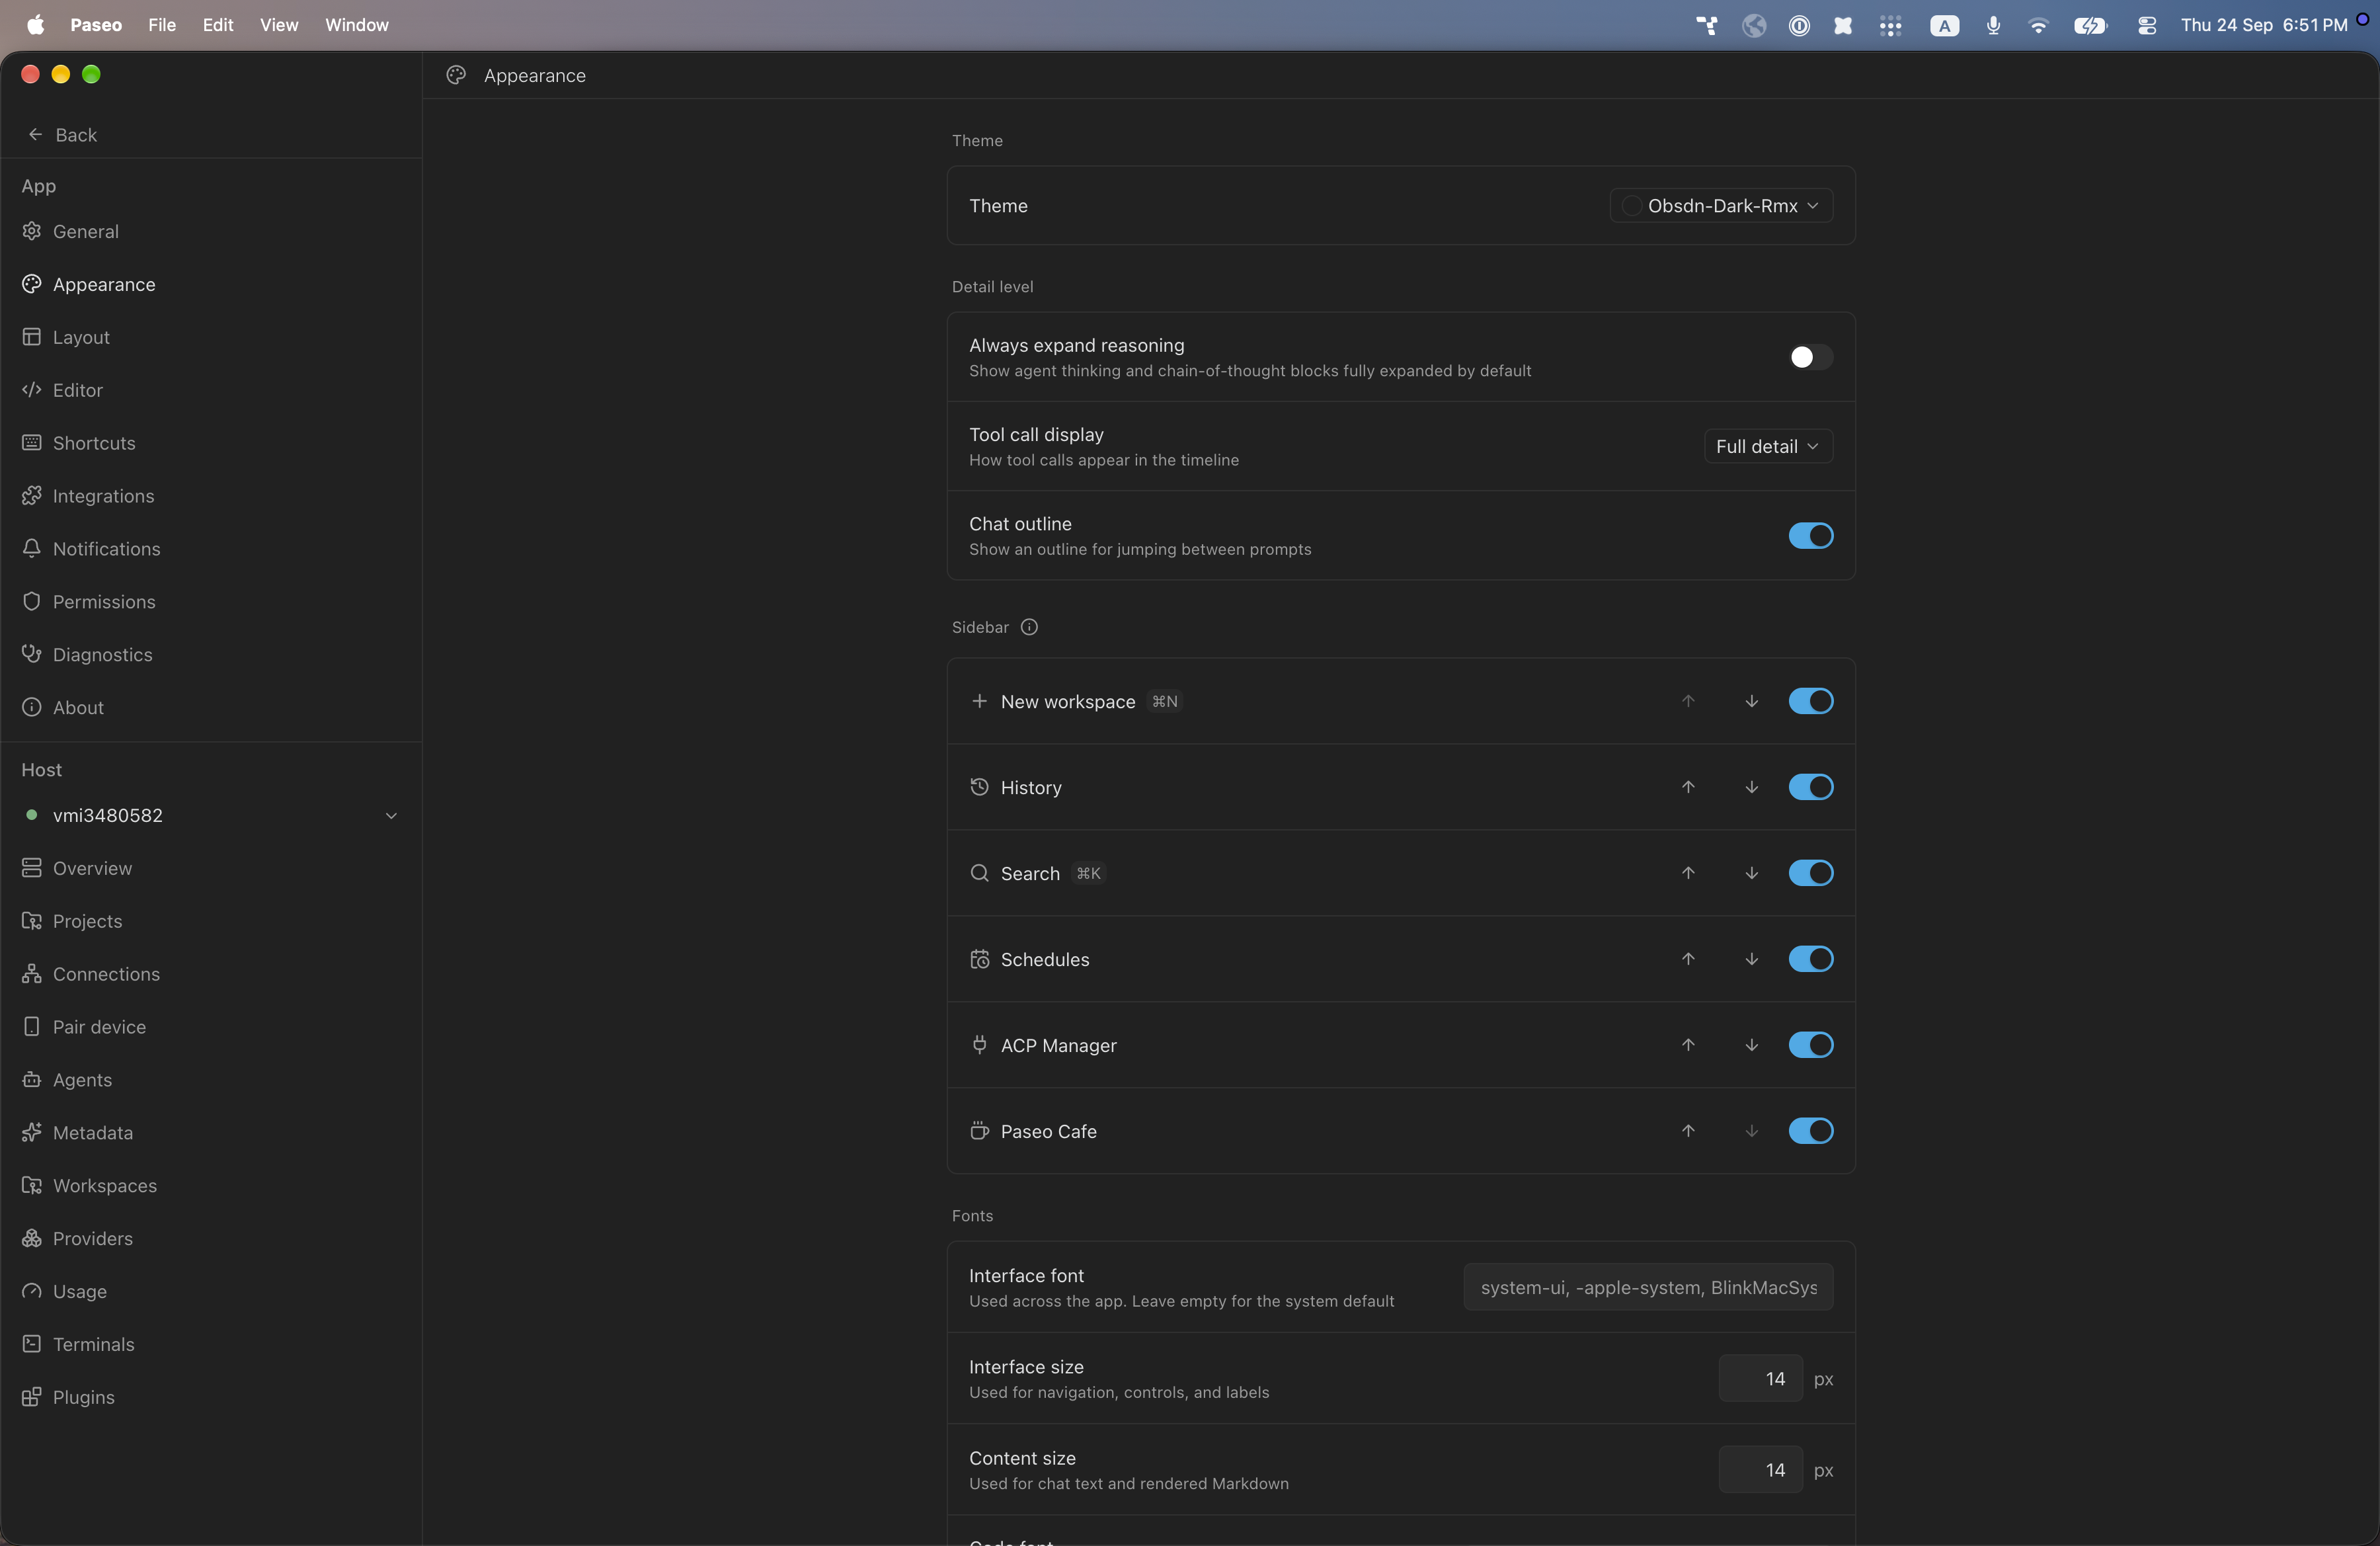This screenshot has width=2380, height=1546.
Task: Move Search item down with arrow icon
Action: click(1751, 873)
